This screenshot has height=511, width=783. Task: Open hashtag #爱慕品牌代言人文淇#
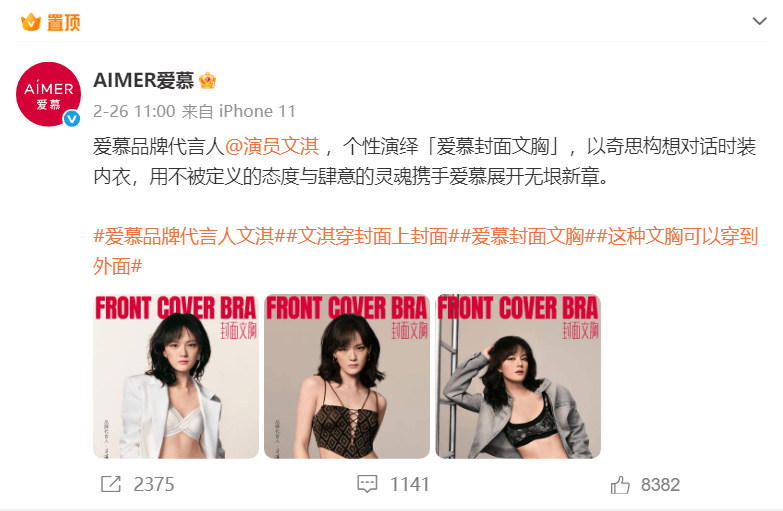pos(189,236)
